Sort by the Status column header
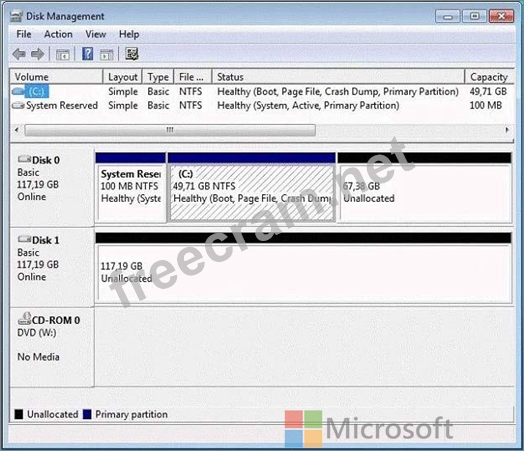 pyautogui.click(x=338, y=77)
